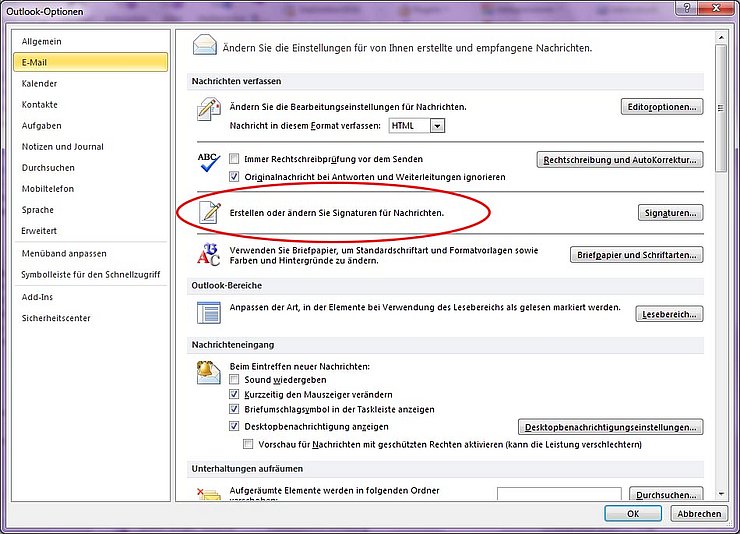This screenshot has height=534, width=740.
Task: Select the E-Mail category
Action: tap(91, 62)
